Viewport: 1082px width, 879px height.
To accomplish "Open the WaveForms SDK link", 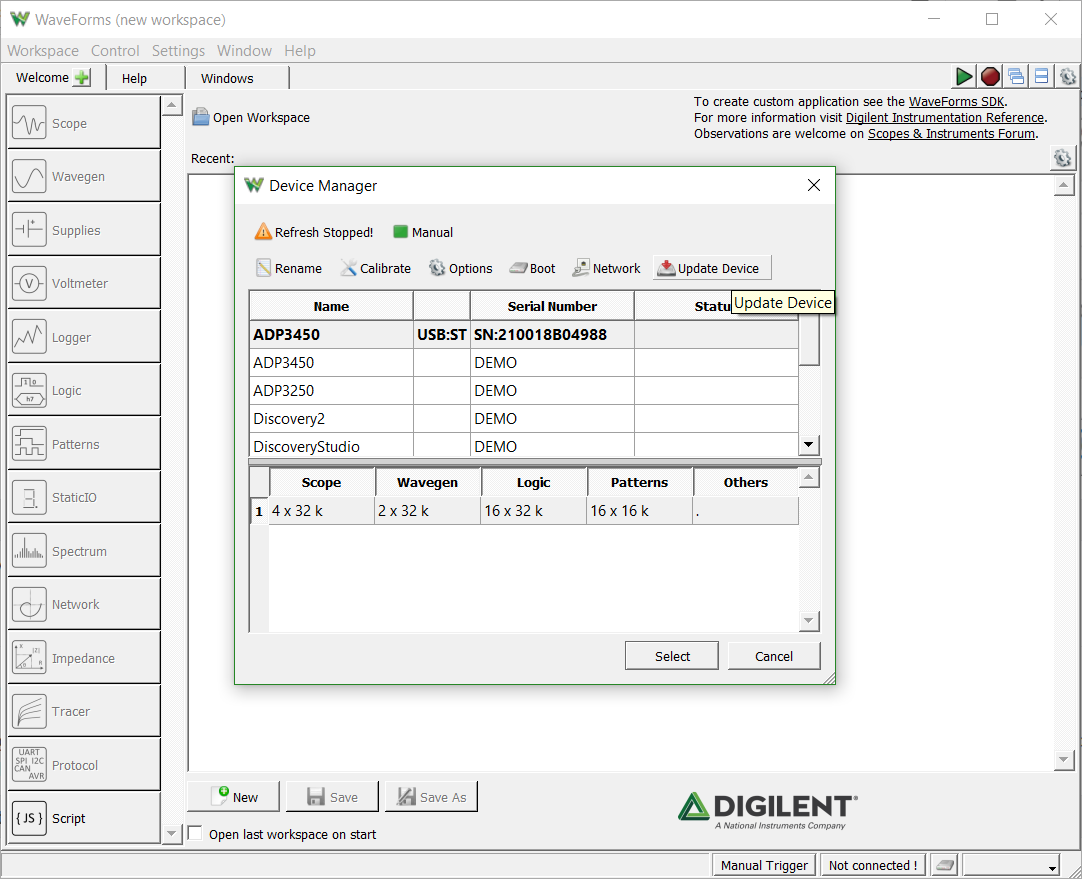I will (956, 101).
